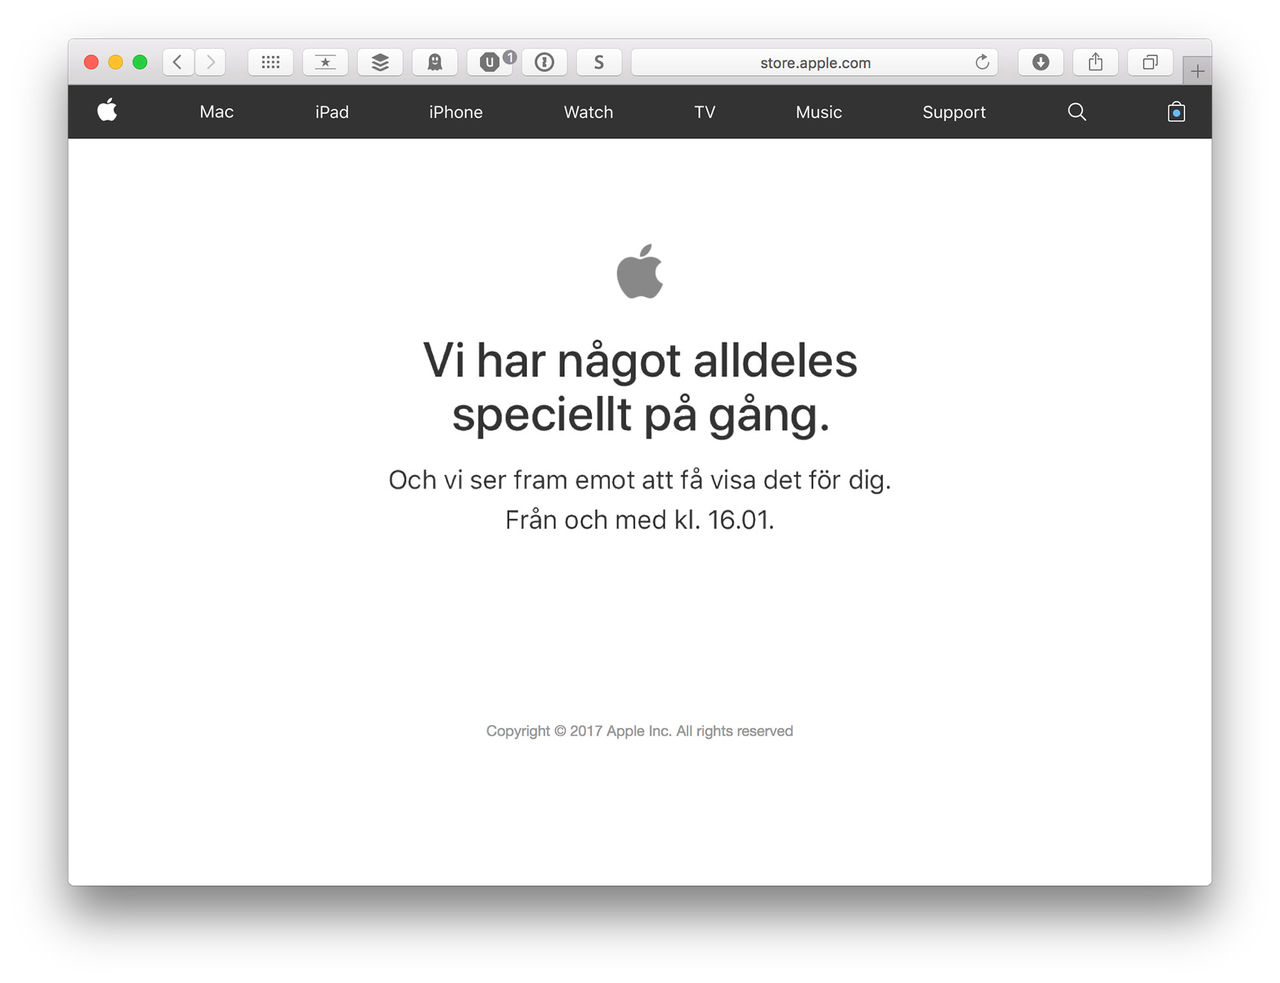This screenshot has width=1280, height=983.
Task: Open the uBlock extension with badge
Action: pos(490,62)
